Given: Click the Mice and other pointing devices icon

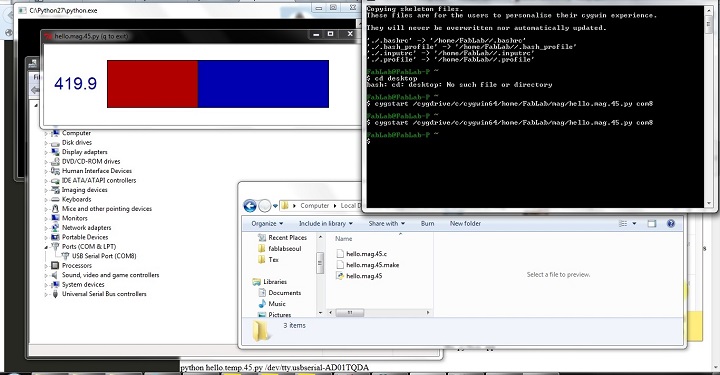Looking at the screenshot, I should click(56, 209).
